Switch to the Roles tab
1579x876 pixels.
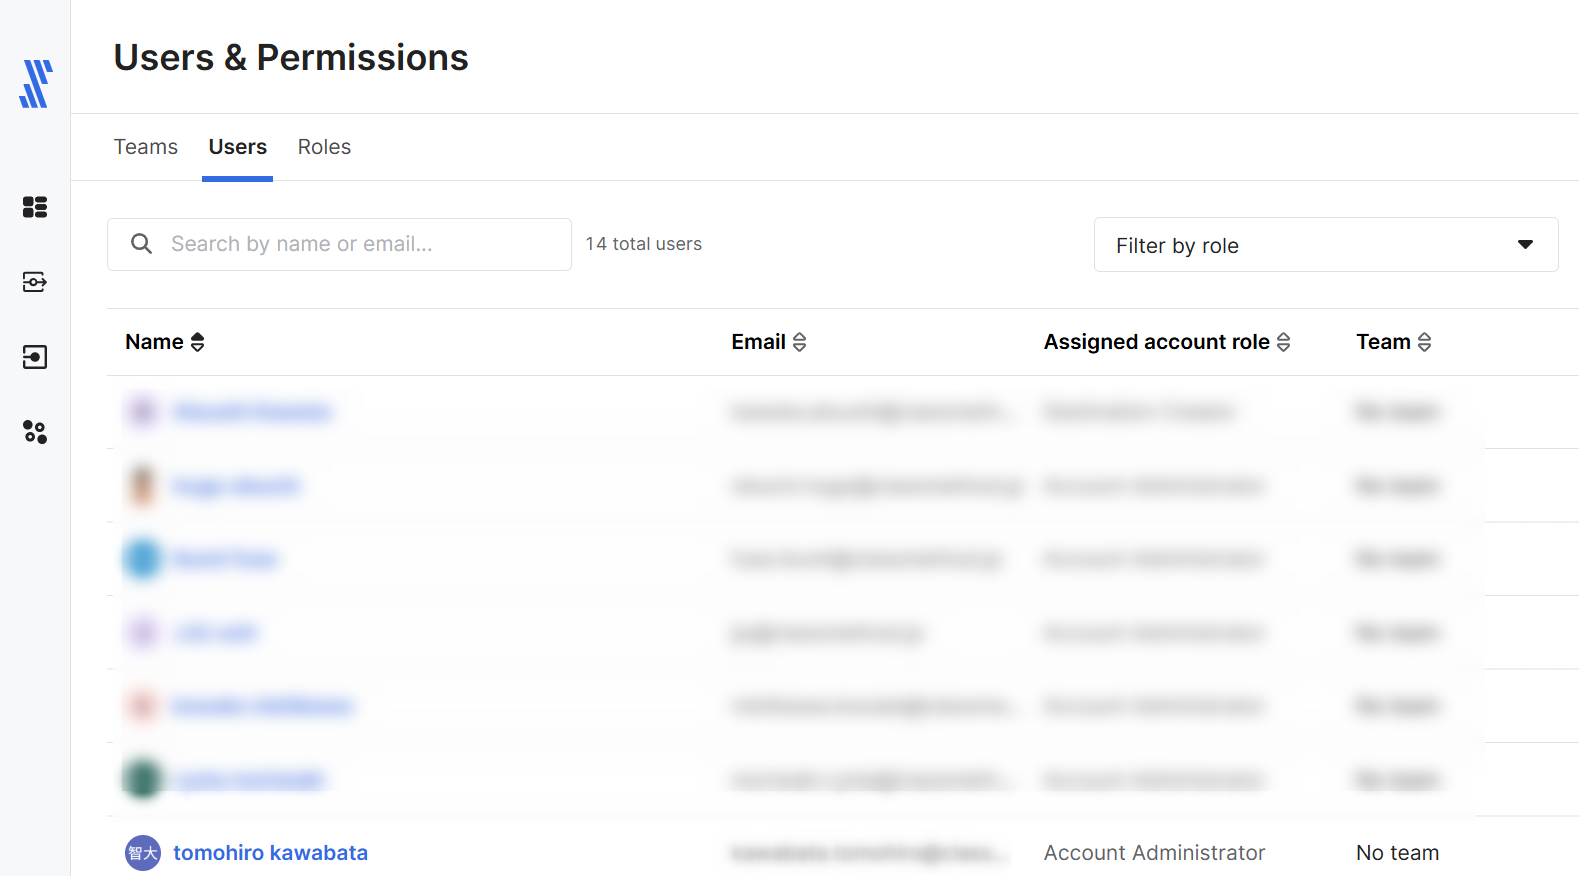(x=324, y=147)
